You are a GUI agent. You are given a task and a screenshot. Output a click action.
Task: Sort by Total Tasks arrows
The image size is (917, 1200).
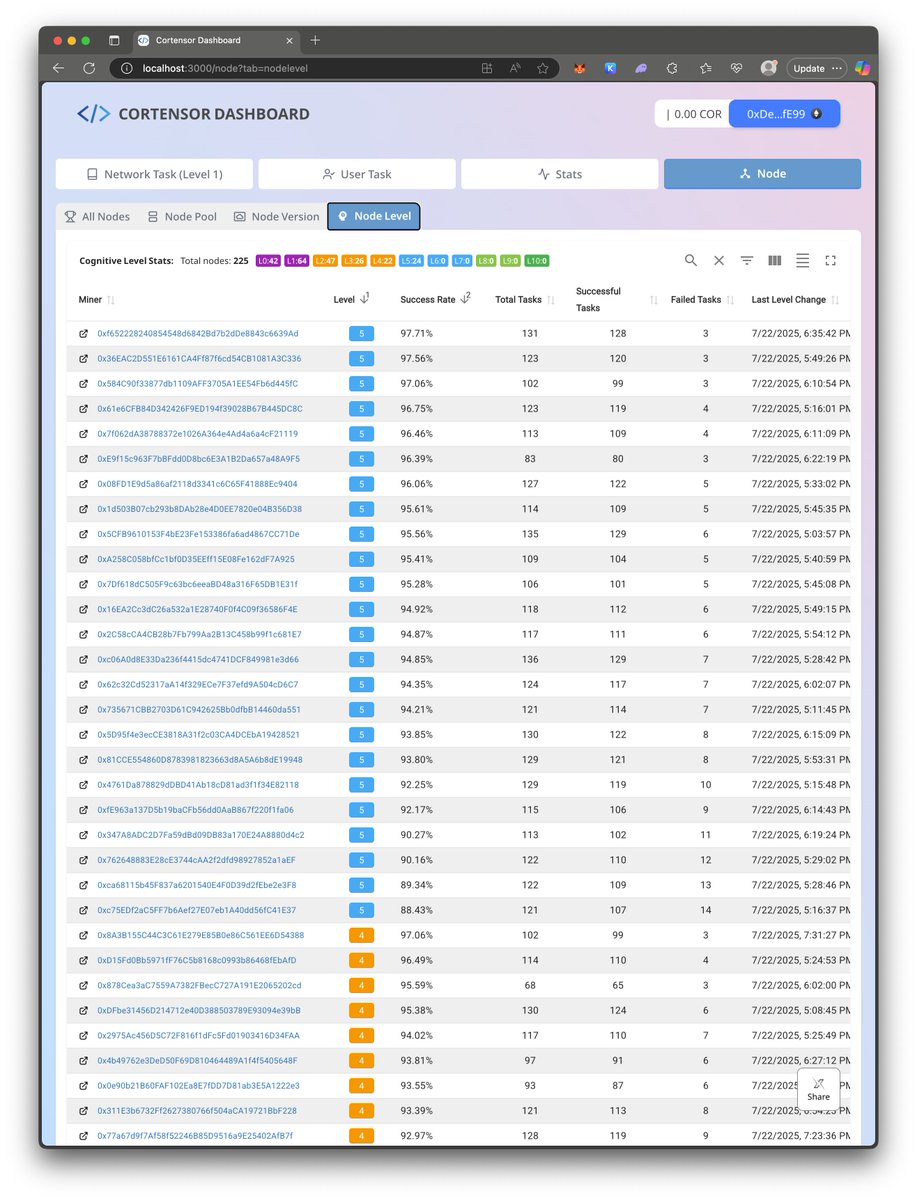point(551,300)
